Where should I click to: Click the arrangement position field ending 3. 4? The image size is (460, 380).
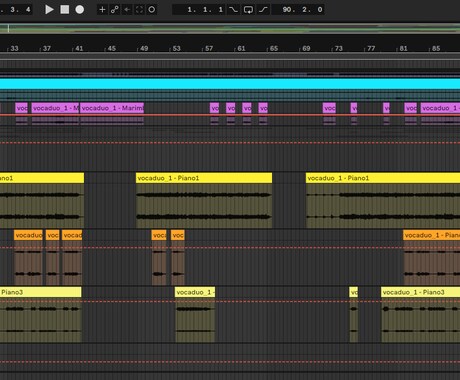coord(16,10)
